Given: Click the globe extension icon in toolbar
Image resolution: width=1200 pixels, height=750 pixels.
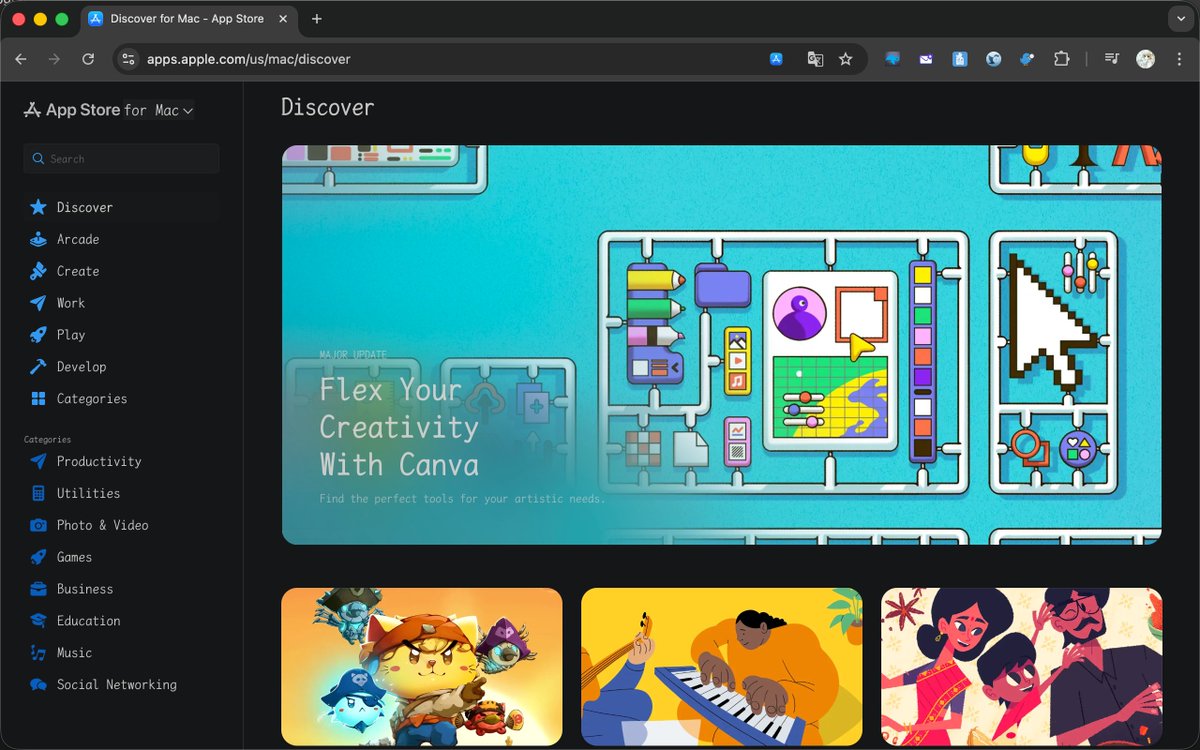Looking at the screenshot, I should point(993,59).
